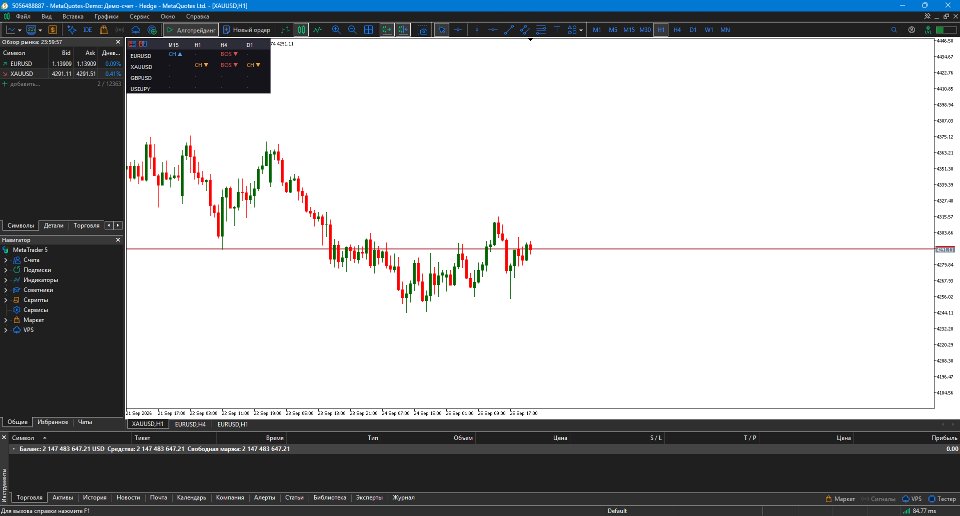Toggle the Algo Trading button

[191, 29]
